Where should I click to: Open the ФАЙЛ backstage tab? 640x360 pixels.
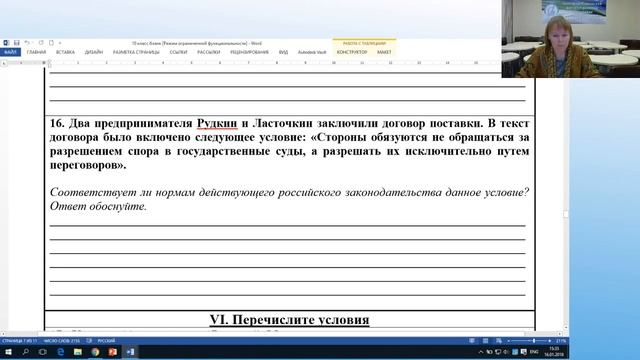(x=10, y=52)
